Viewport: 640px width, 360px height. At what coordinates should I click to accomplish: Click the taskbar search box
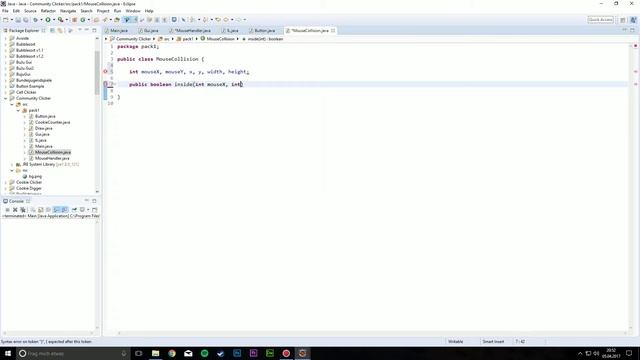pyautogui.click(x=73, y=353)
